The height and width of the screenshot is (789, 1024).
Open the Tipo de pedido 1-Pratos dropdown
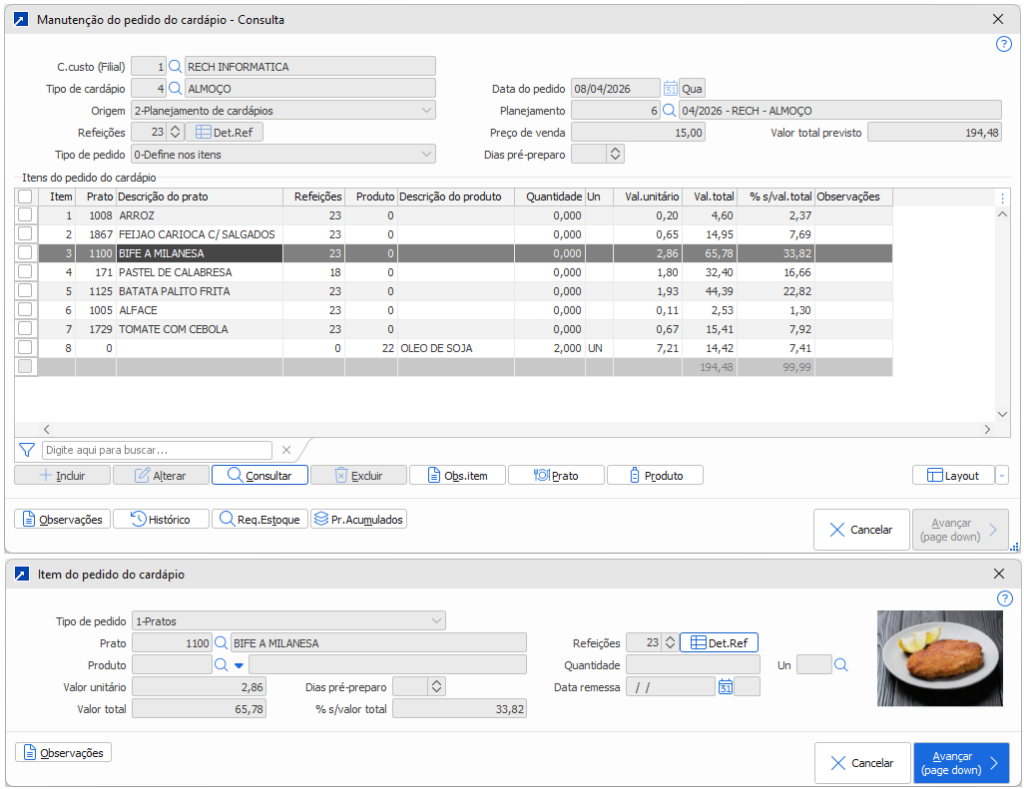pos(436,620)
